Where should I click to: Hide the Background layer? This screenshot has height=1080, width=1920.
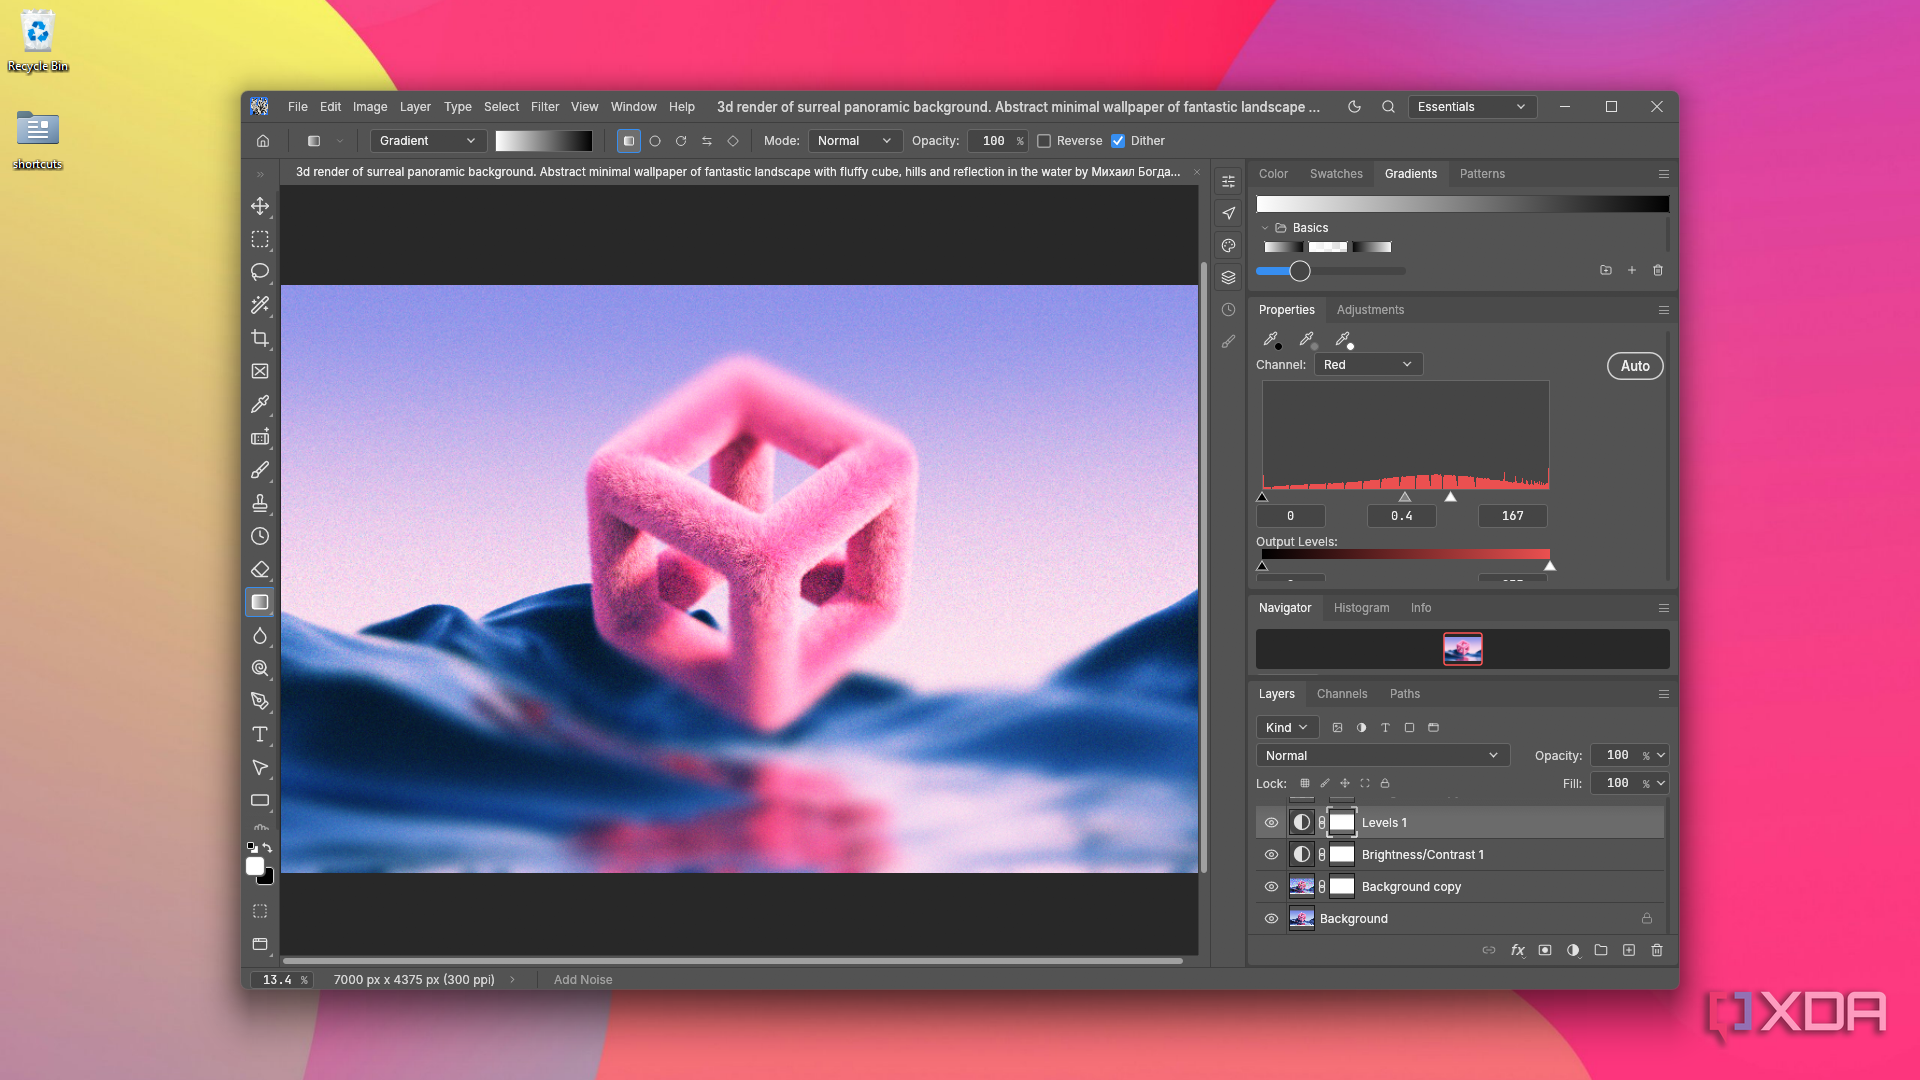click(1271, 919)
